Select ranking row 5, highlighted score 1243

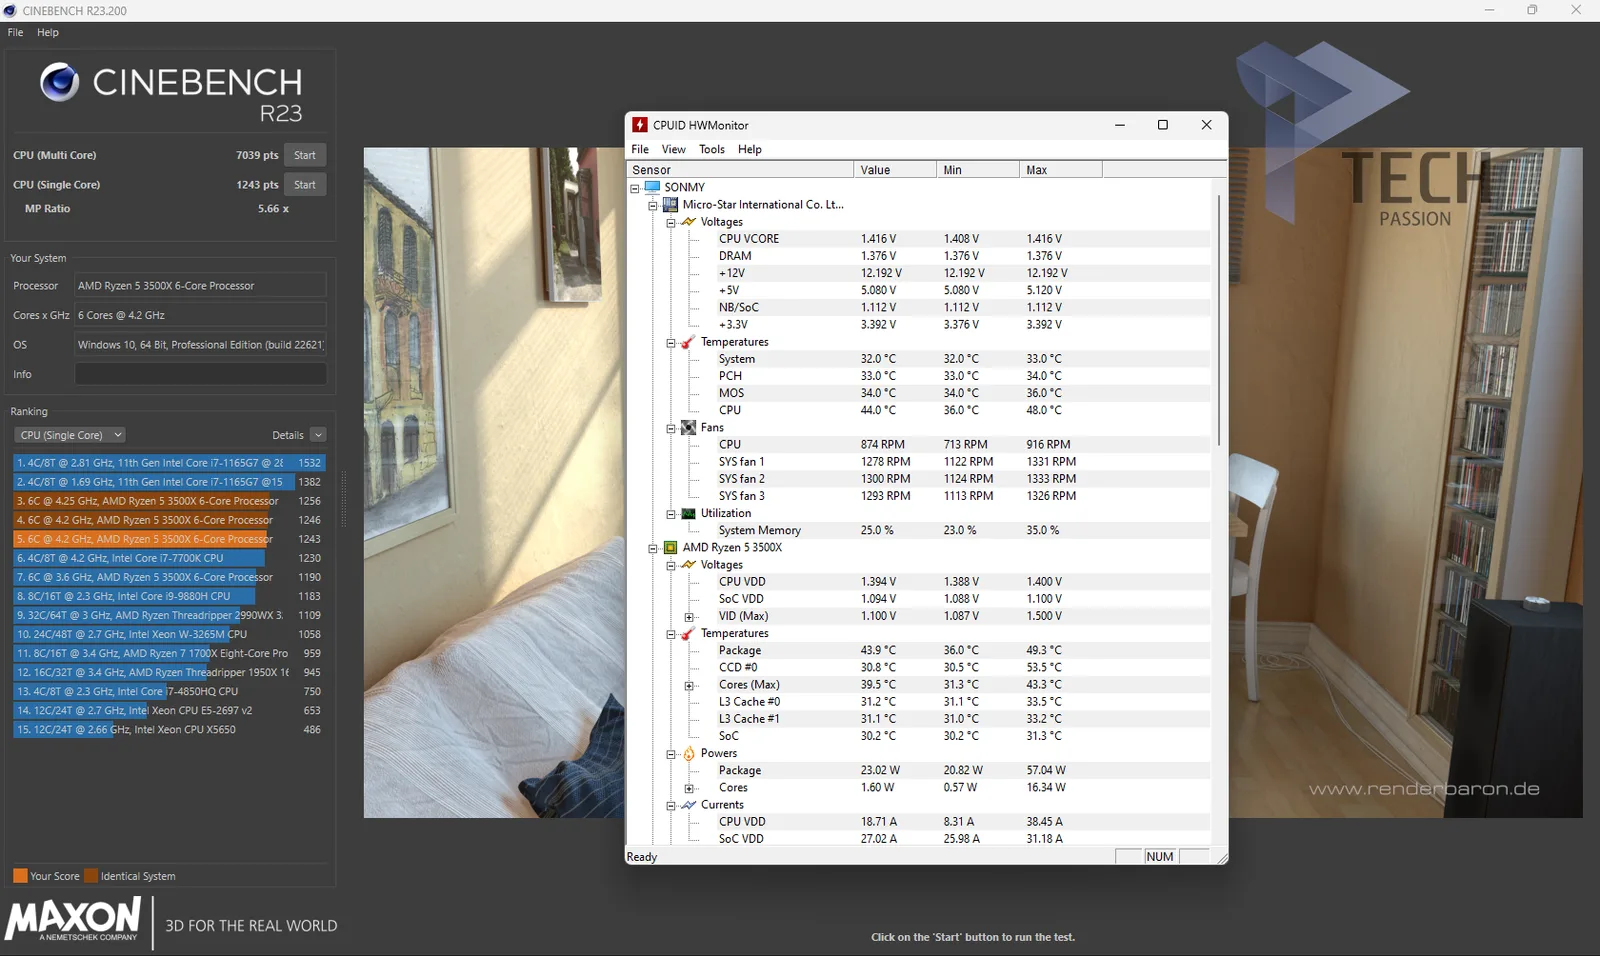click(x=169, y=539)
